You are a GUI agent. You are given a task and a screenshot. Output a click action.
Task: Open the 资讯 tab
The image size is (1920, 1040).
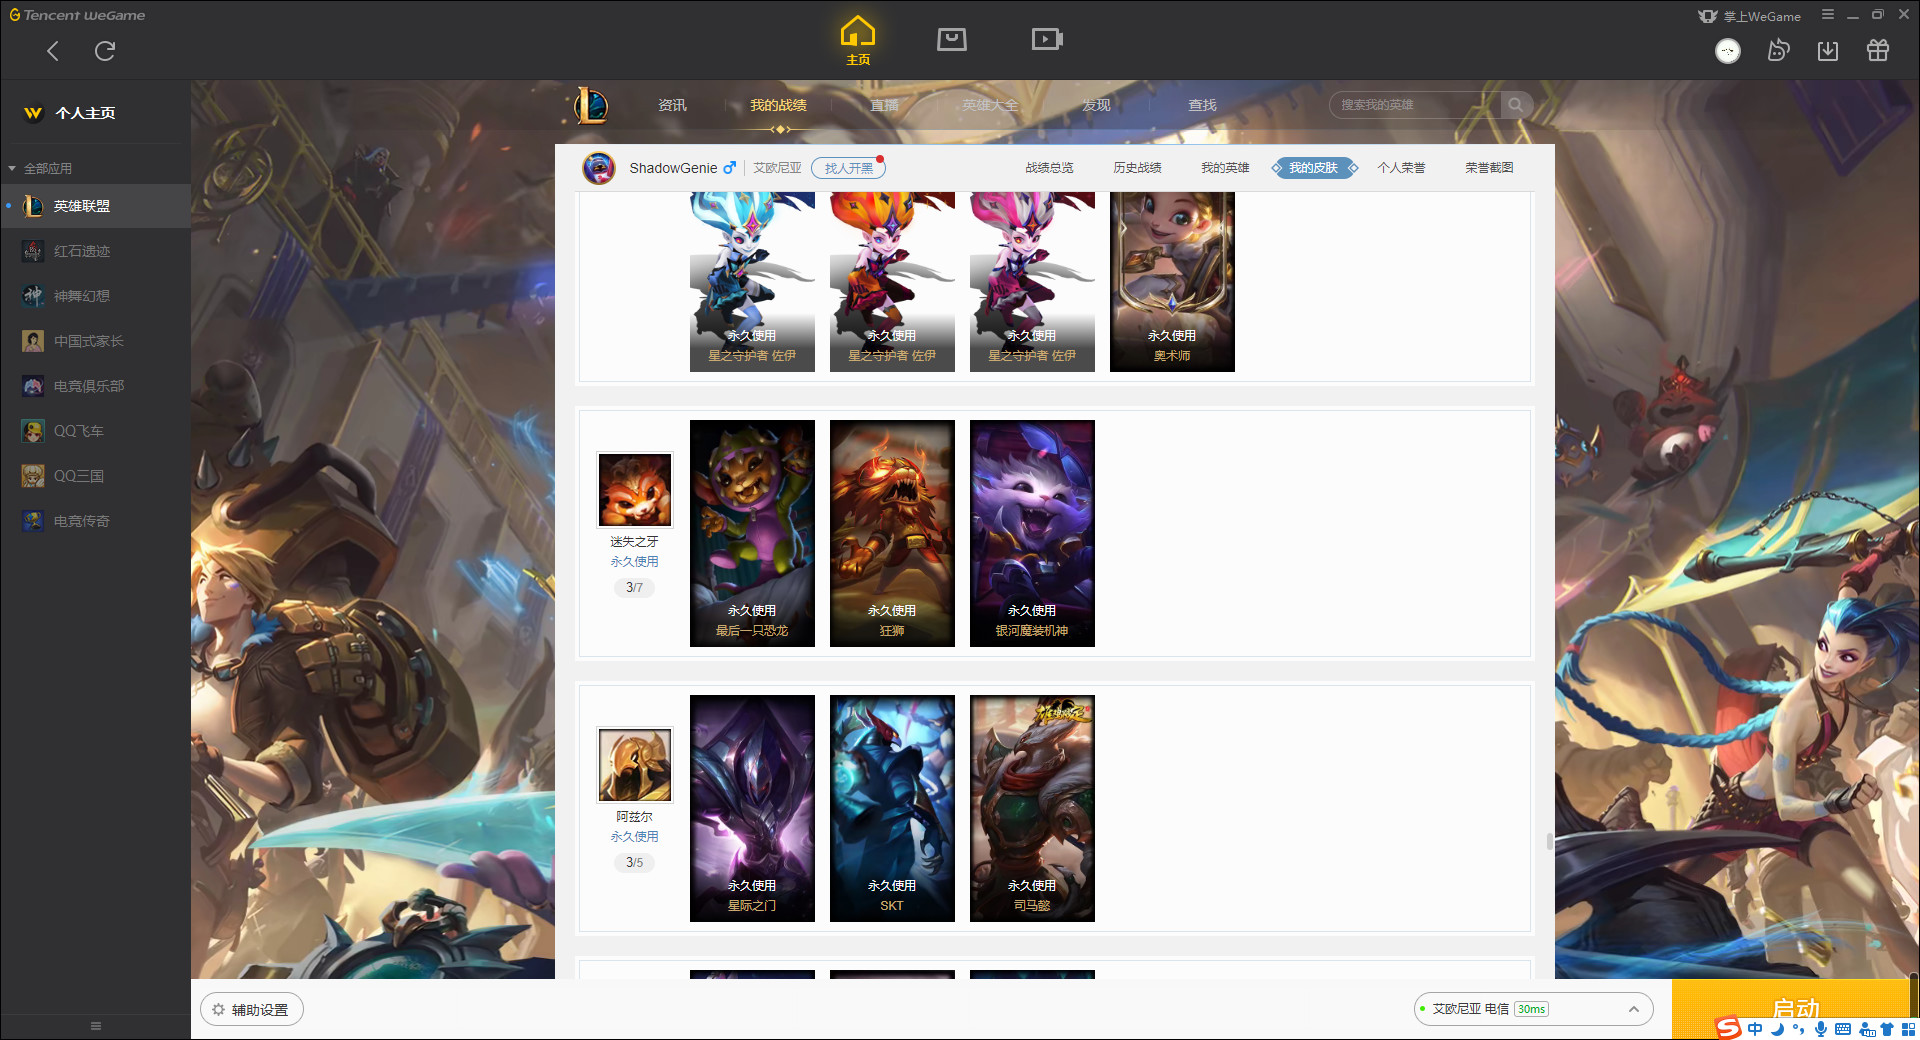coord(672,105)
